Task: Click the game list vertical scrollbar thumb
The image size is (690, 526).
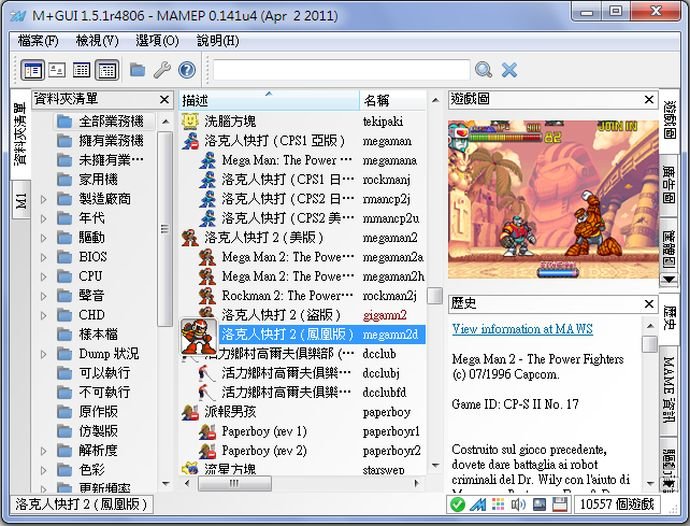Action: 435,295
